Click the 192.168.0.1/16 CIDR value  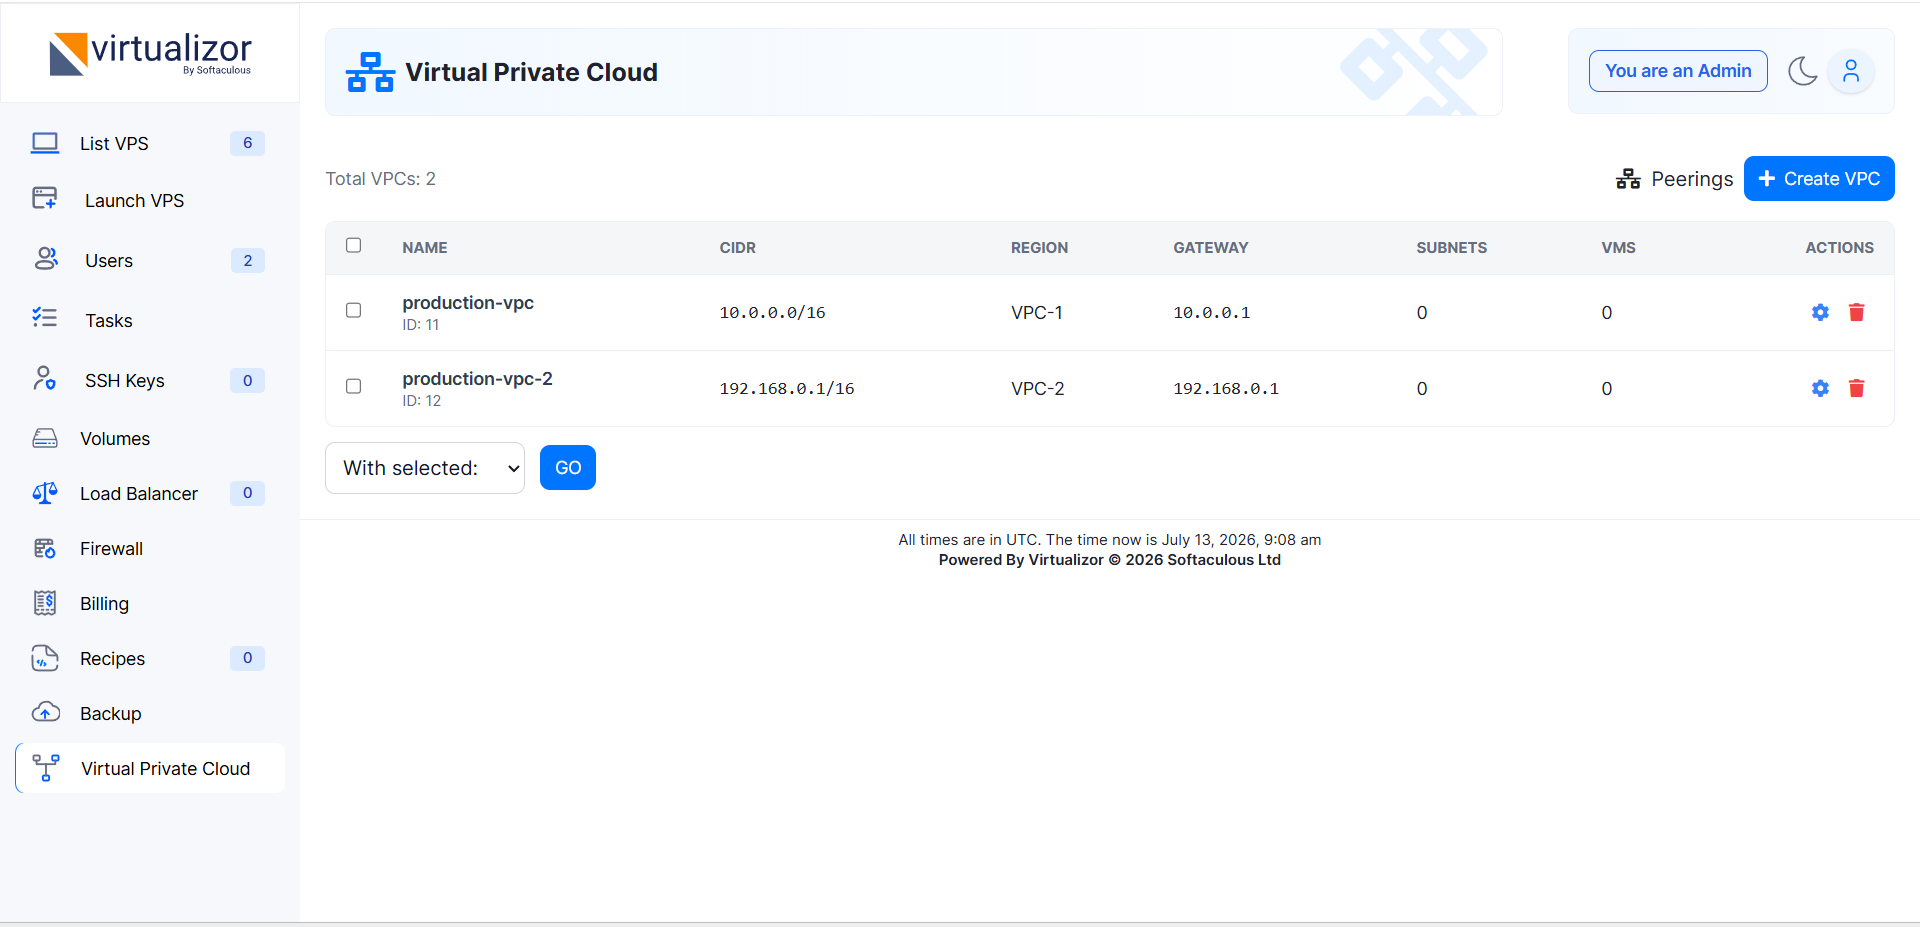787,388
